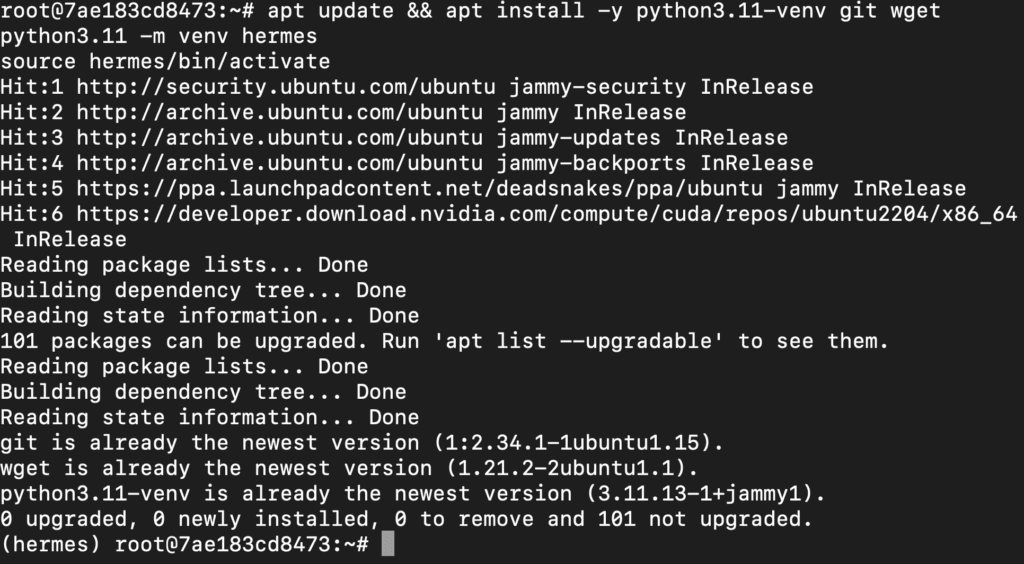The width and height of the screenshot is (1024, 564).
Task: Click the terminal cursor block at the prompt
Action: click(x=387, y=544)
